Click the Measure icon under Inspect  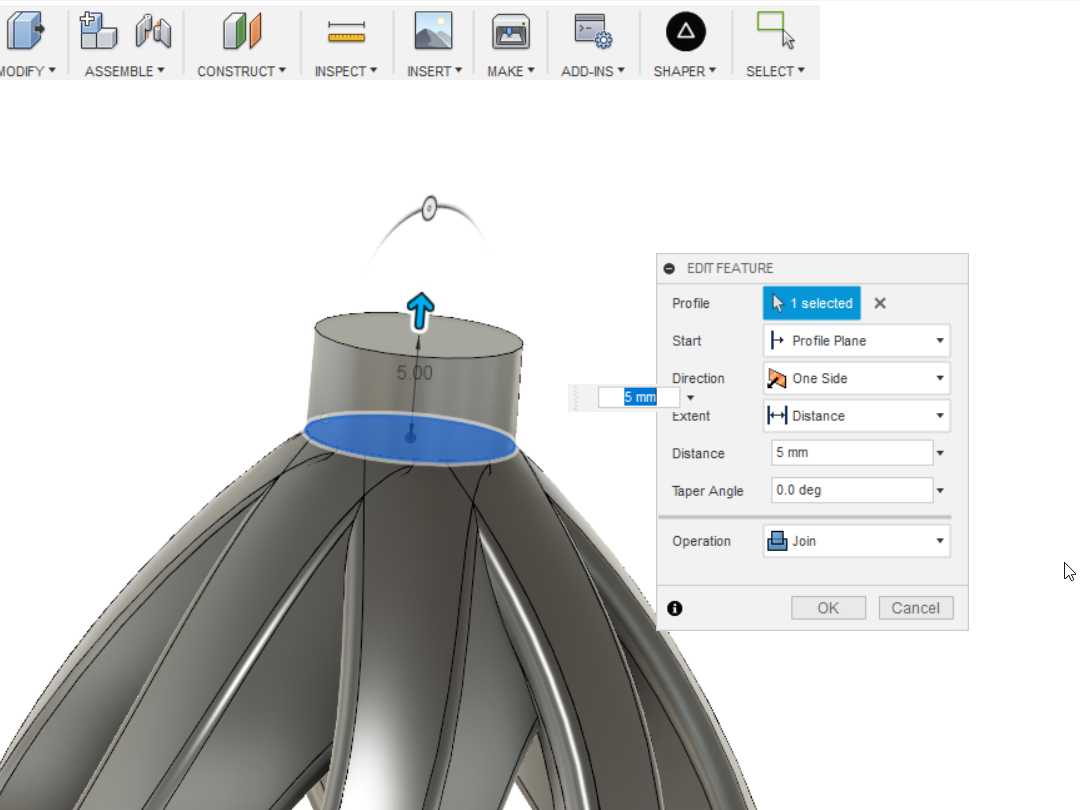tap(345, 30)
